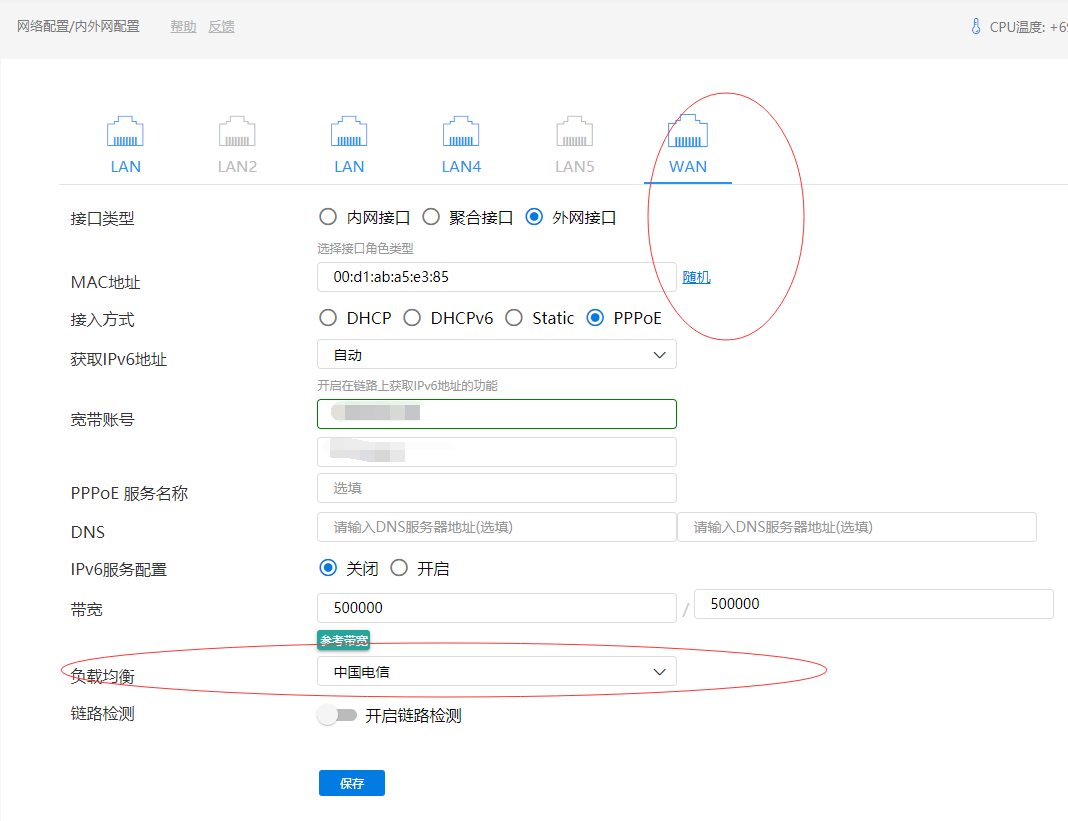Click the LAN port icon left of LAN2
This screenshot has height=821, width=1068.
(x=125, y=132)
